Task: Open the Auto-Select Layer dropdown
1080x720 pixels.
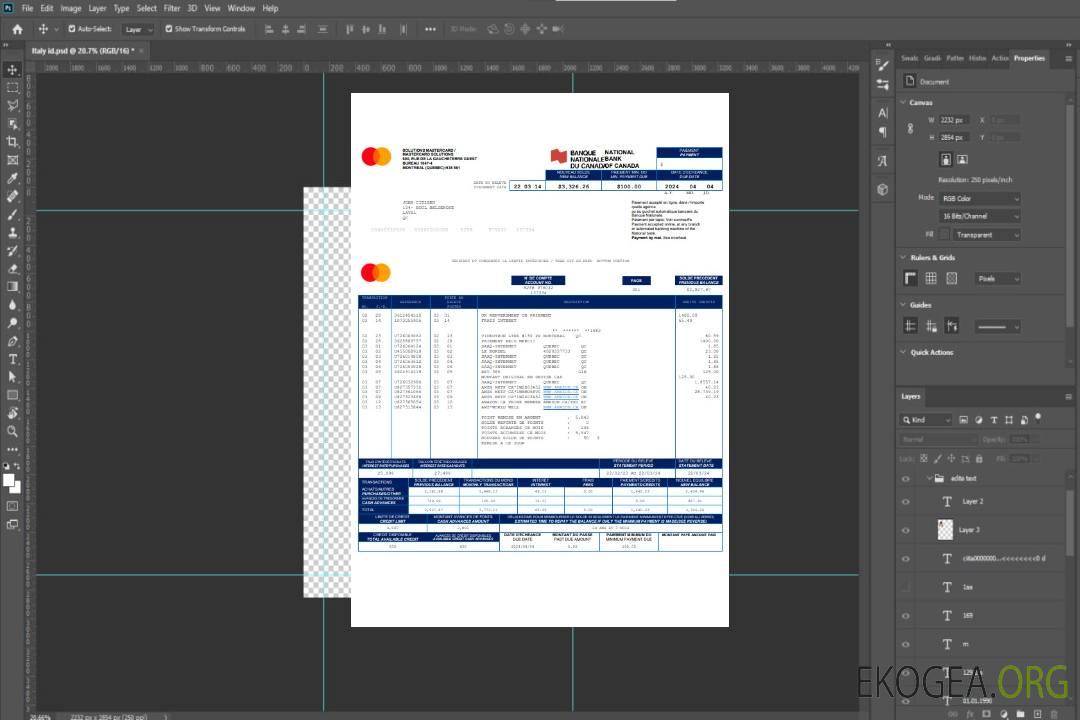Action: (138, 29)
